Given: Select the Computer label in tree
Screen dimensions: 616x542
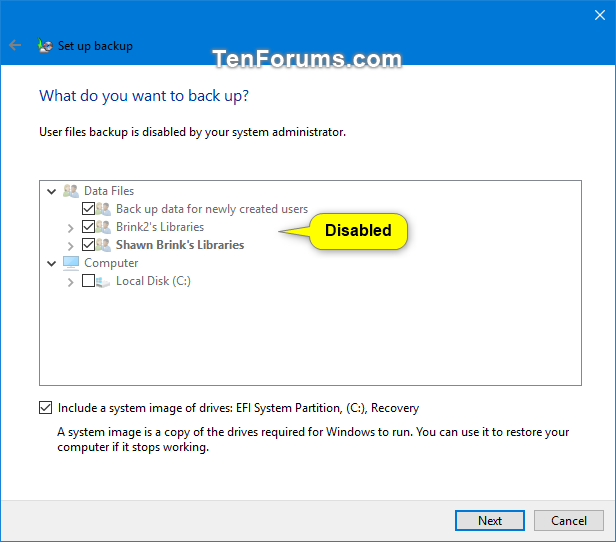Looking at the screenshot, I should 111,263.
